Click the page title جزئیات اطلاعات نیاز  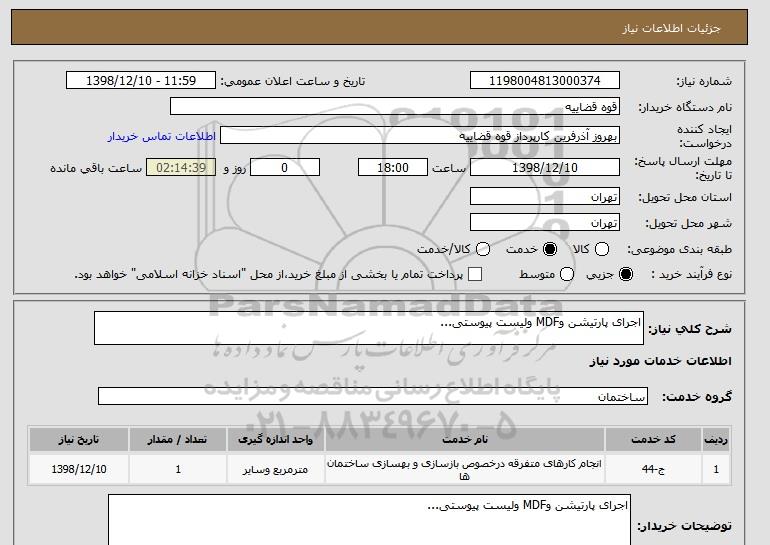pos(671,28)
